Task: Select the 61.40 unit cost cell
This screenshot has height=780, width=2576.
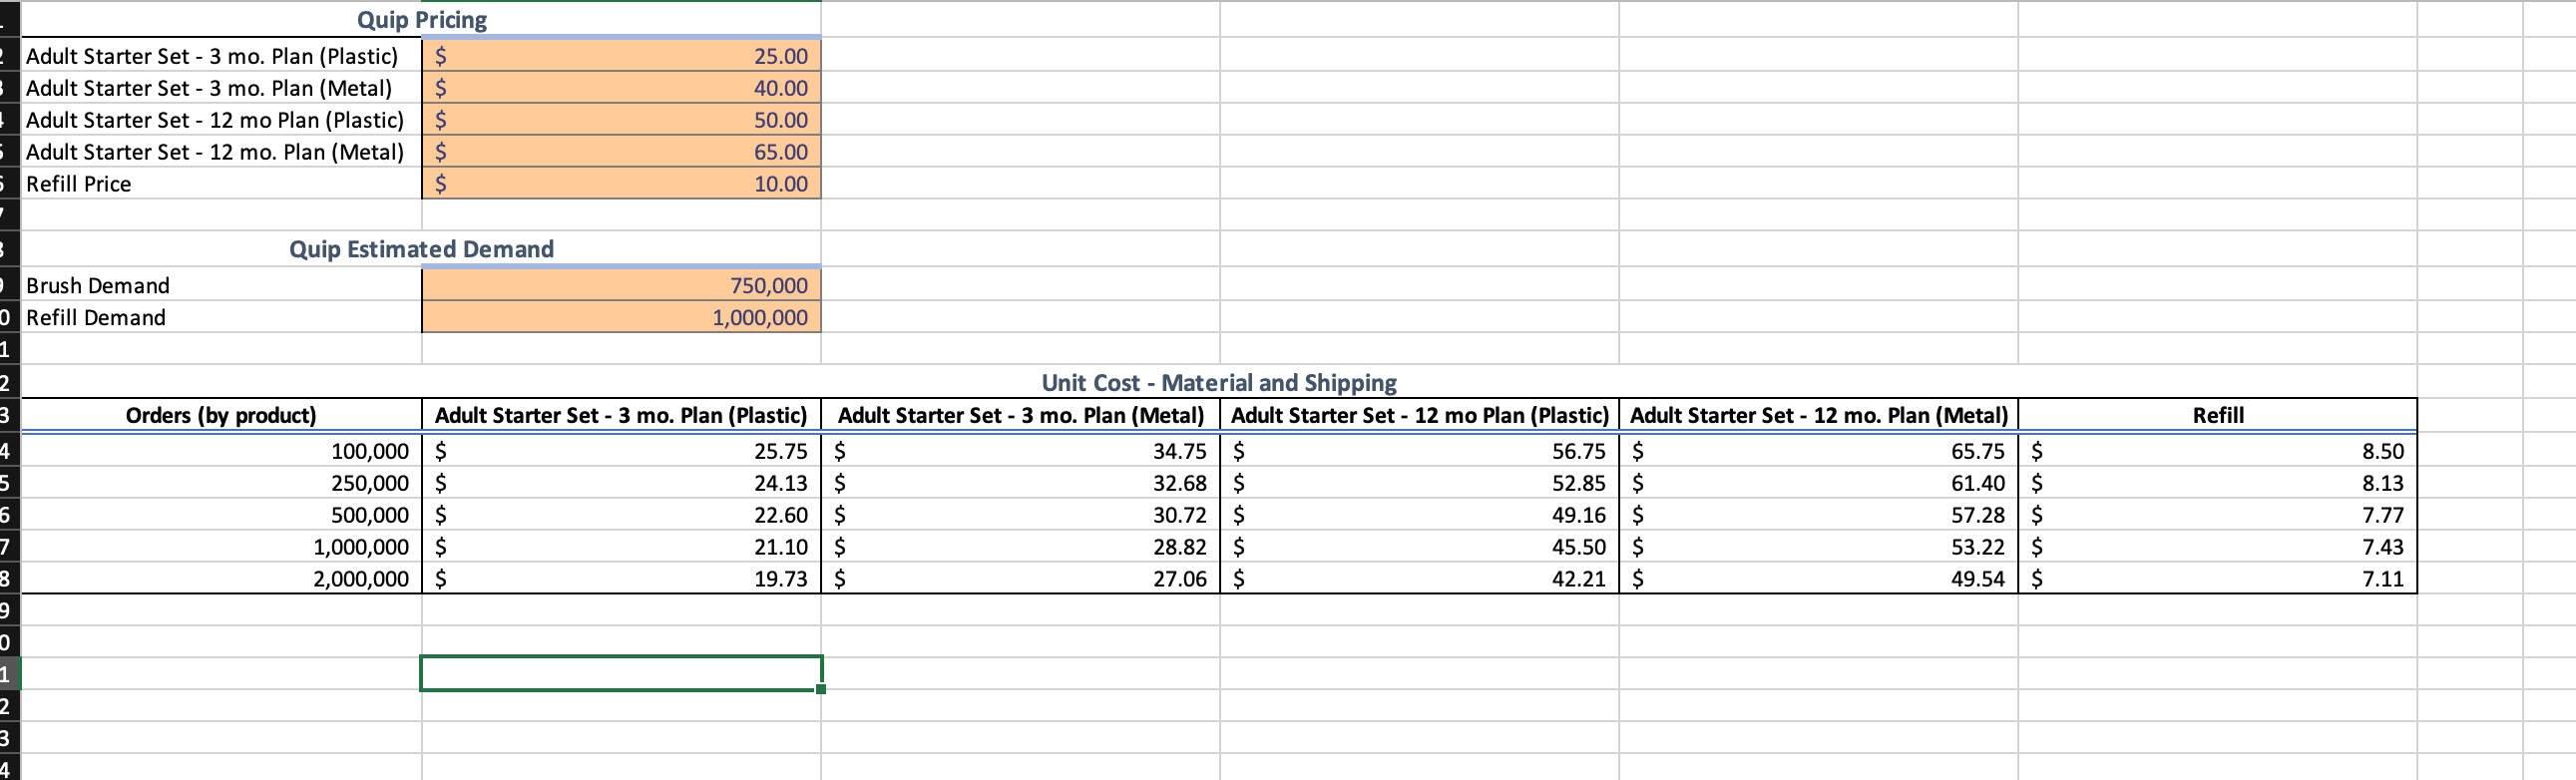Action: click(x=1819, y=483)
